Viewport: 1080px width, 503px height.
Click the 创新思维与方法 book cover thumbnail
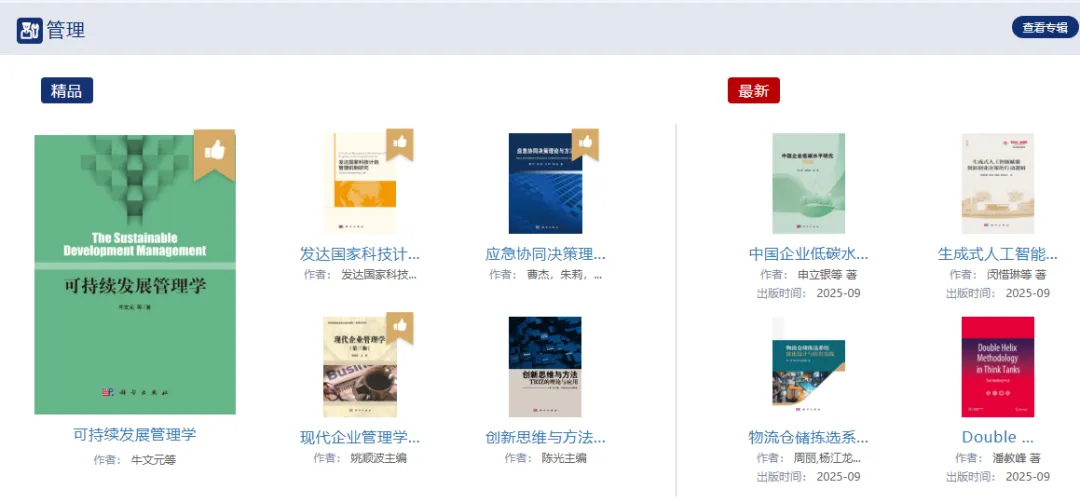[546, 367]
